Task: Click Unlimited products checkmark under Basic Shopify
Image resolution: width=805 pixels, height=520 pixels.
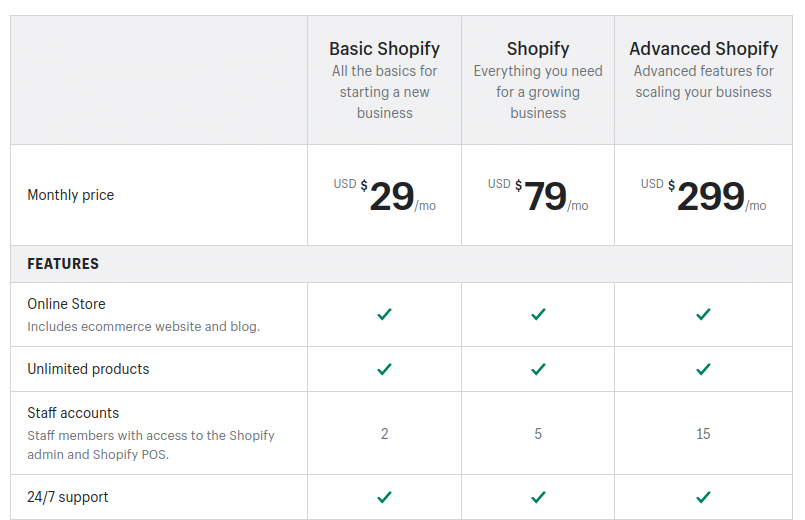Action: click(384, 369)
